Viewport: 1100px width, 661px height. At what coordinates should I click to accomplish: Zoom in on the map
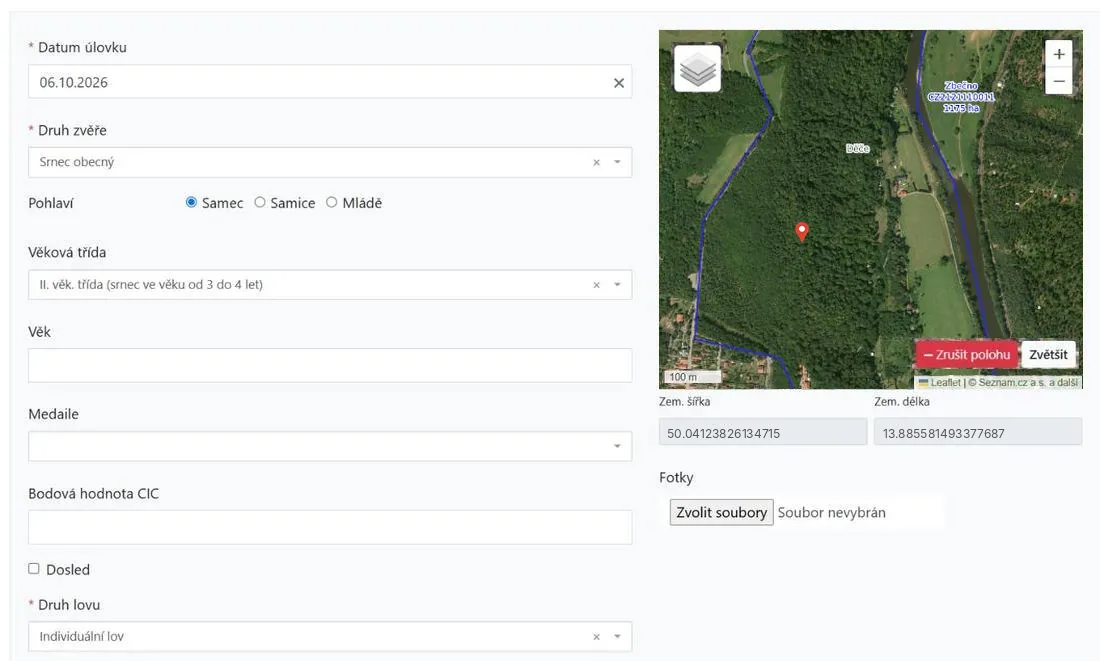[1059, 54]
